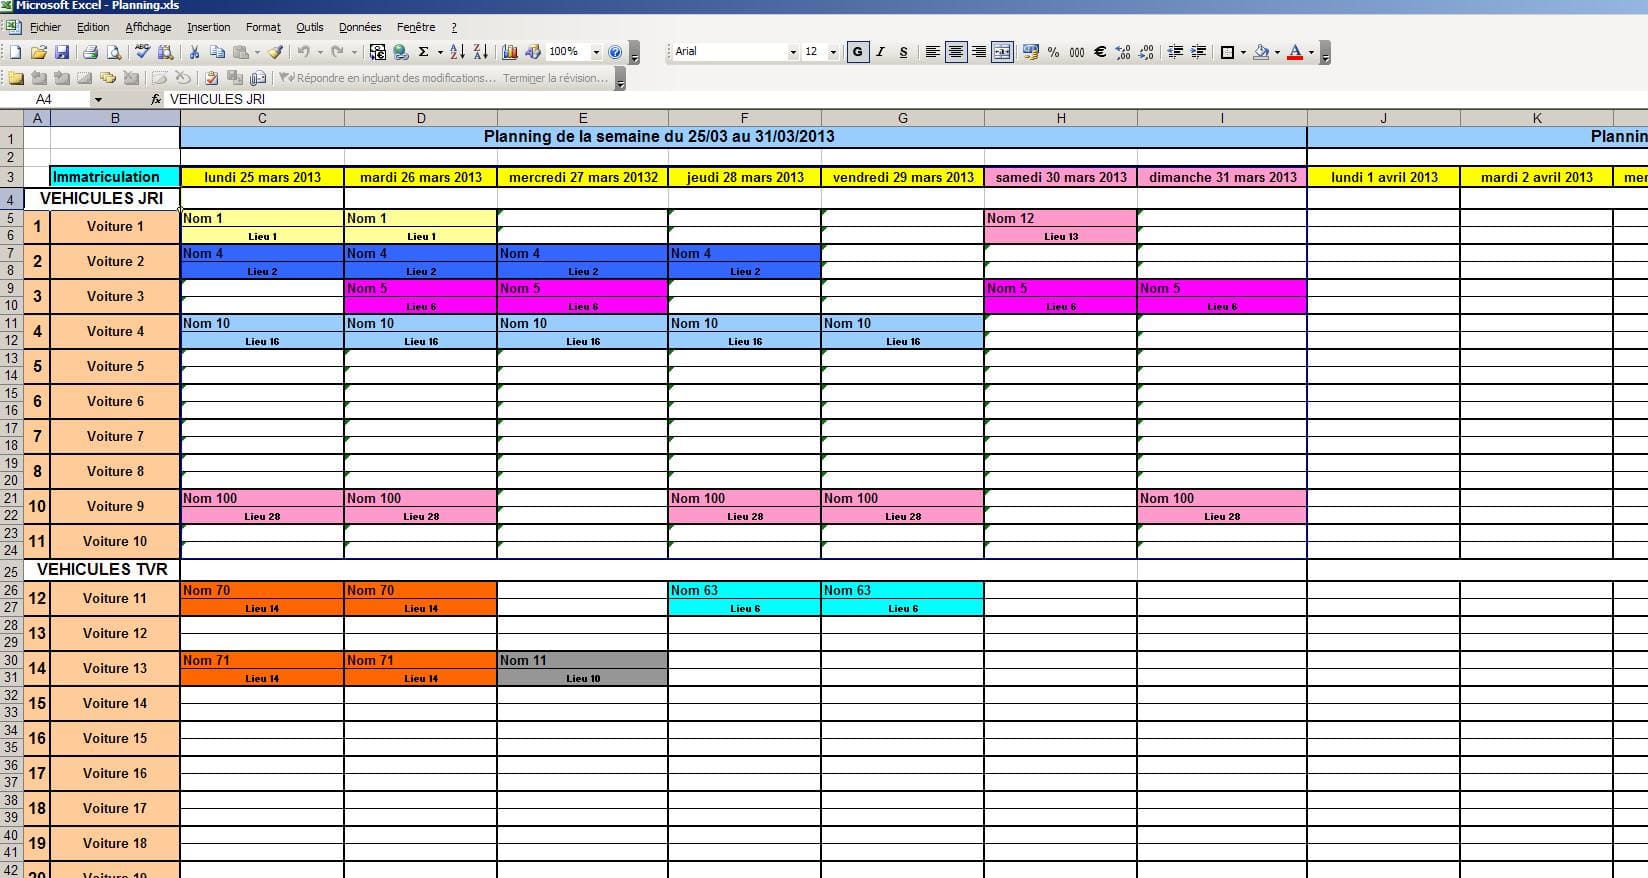The image size is (1648, 878).
Task: Show the Drawing toolbar
Action: click(533, 52)
